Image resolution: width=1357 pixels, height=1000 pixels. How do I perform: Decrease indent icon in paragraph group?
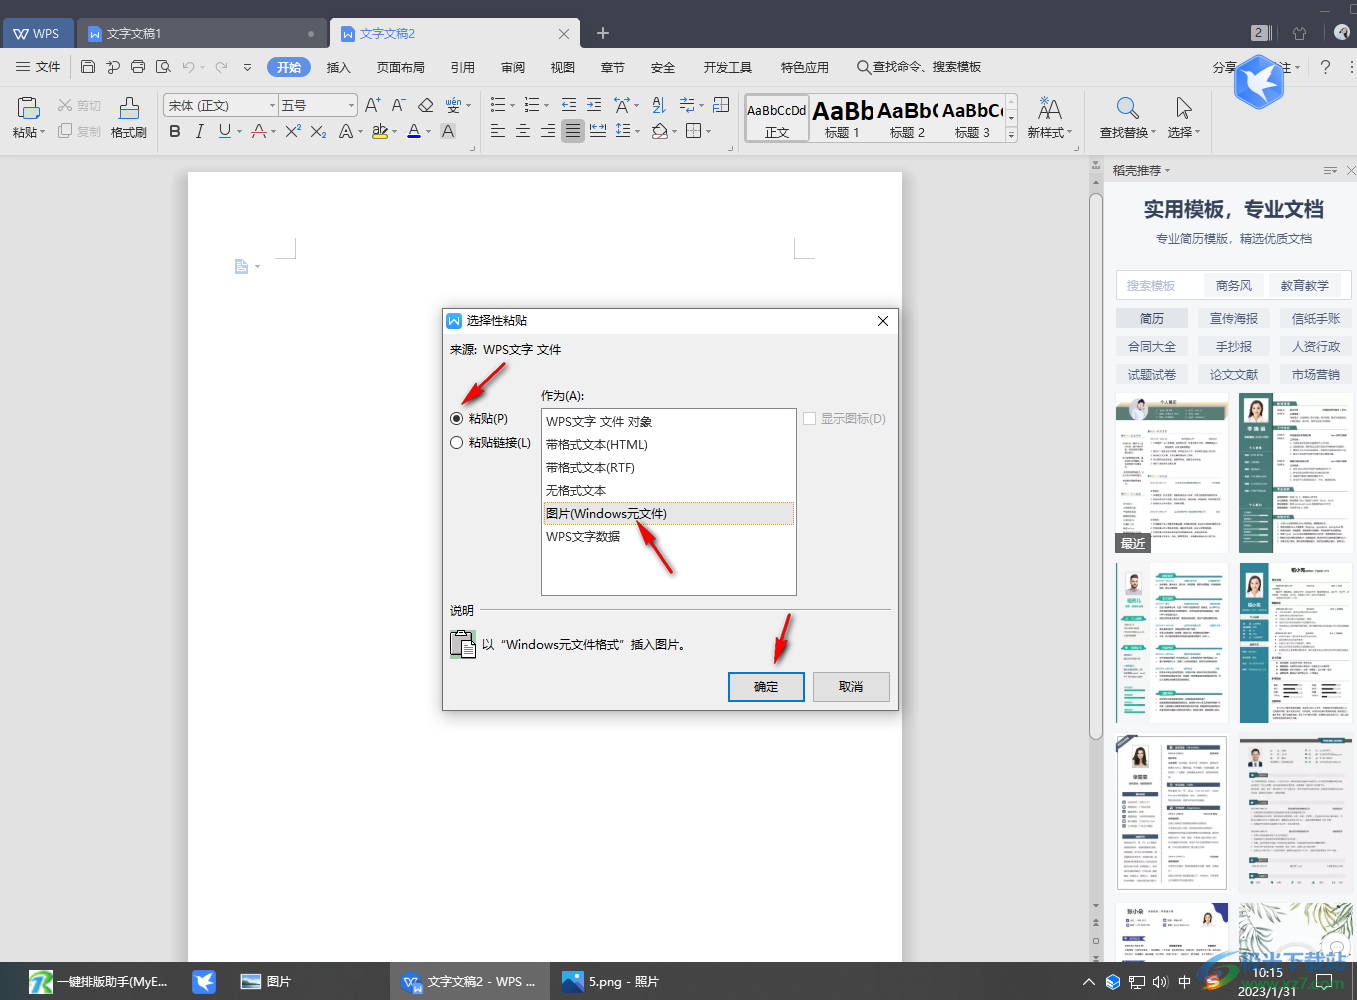pos(569,105)
